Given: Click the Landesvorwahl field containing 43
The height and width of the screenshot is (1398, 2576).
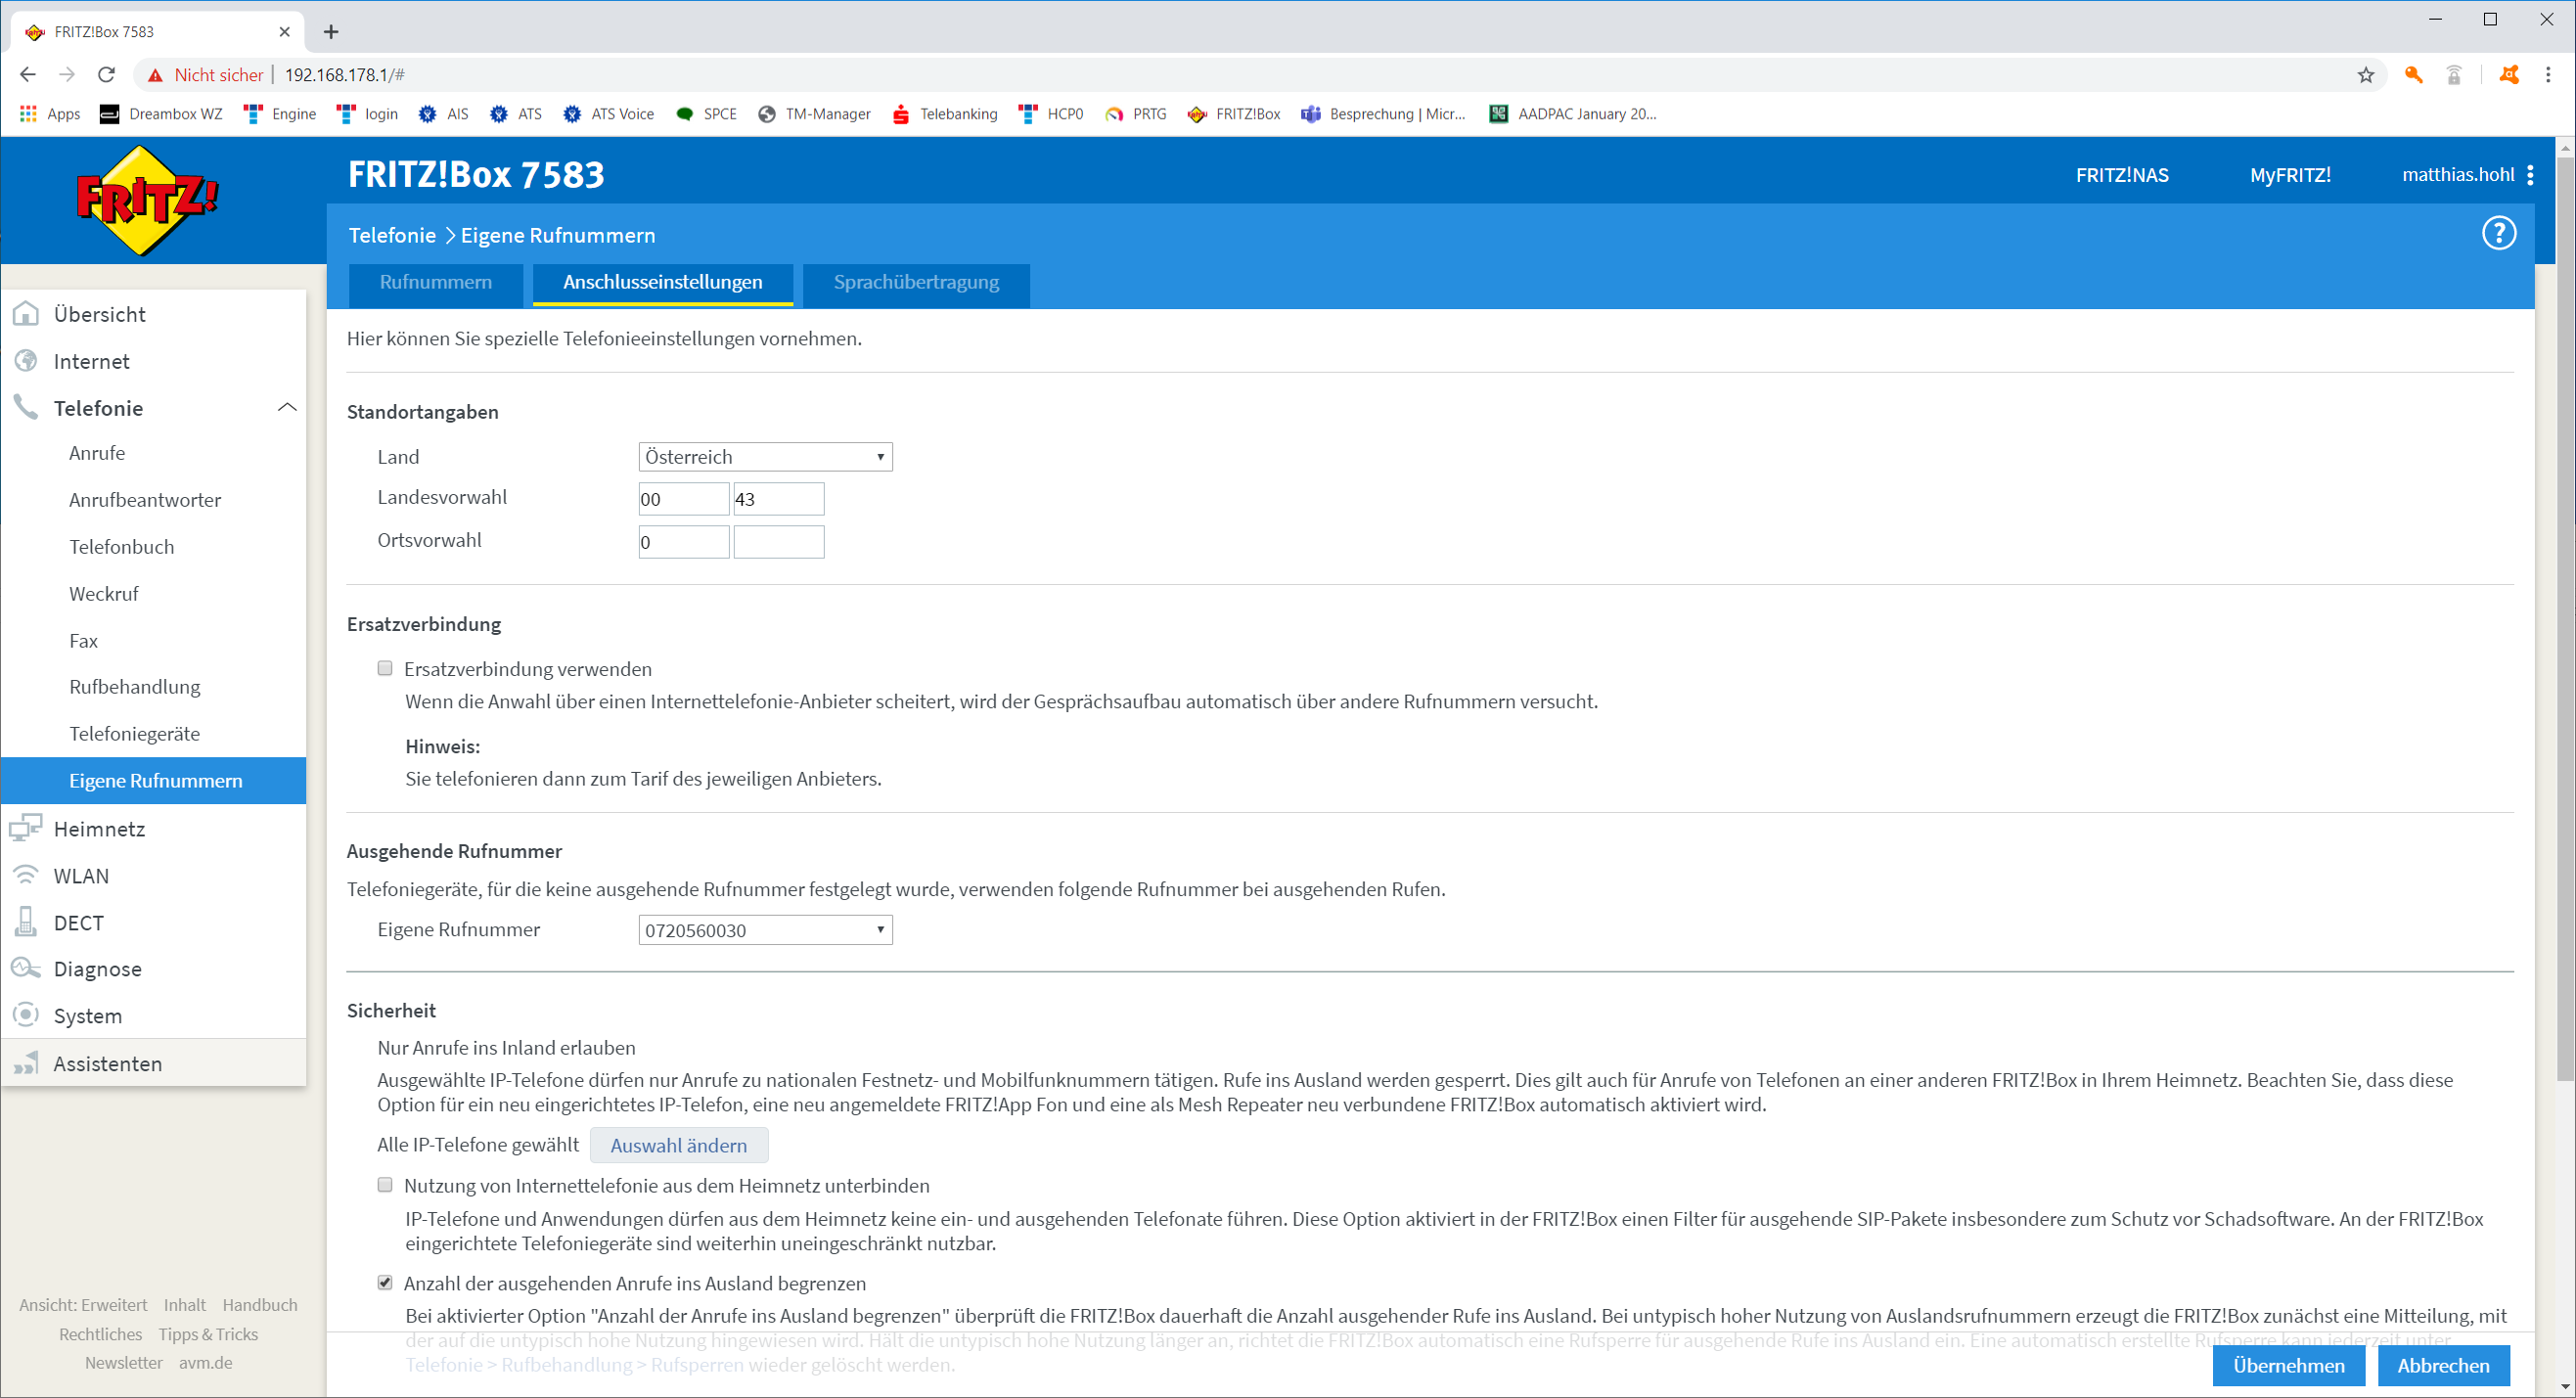Looking at the screenshot, I should 779,499.
